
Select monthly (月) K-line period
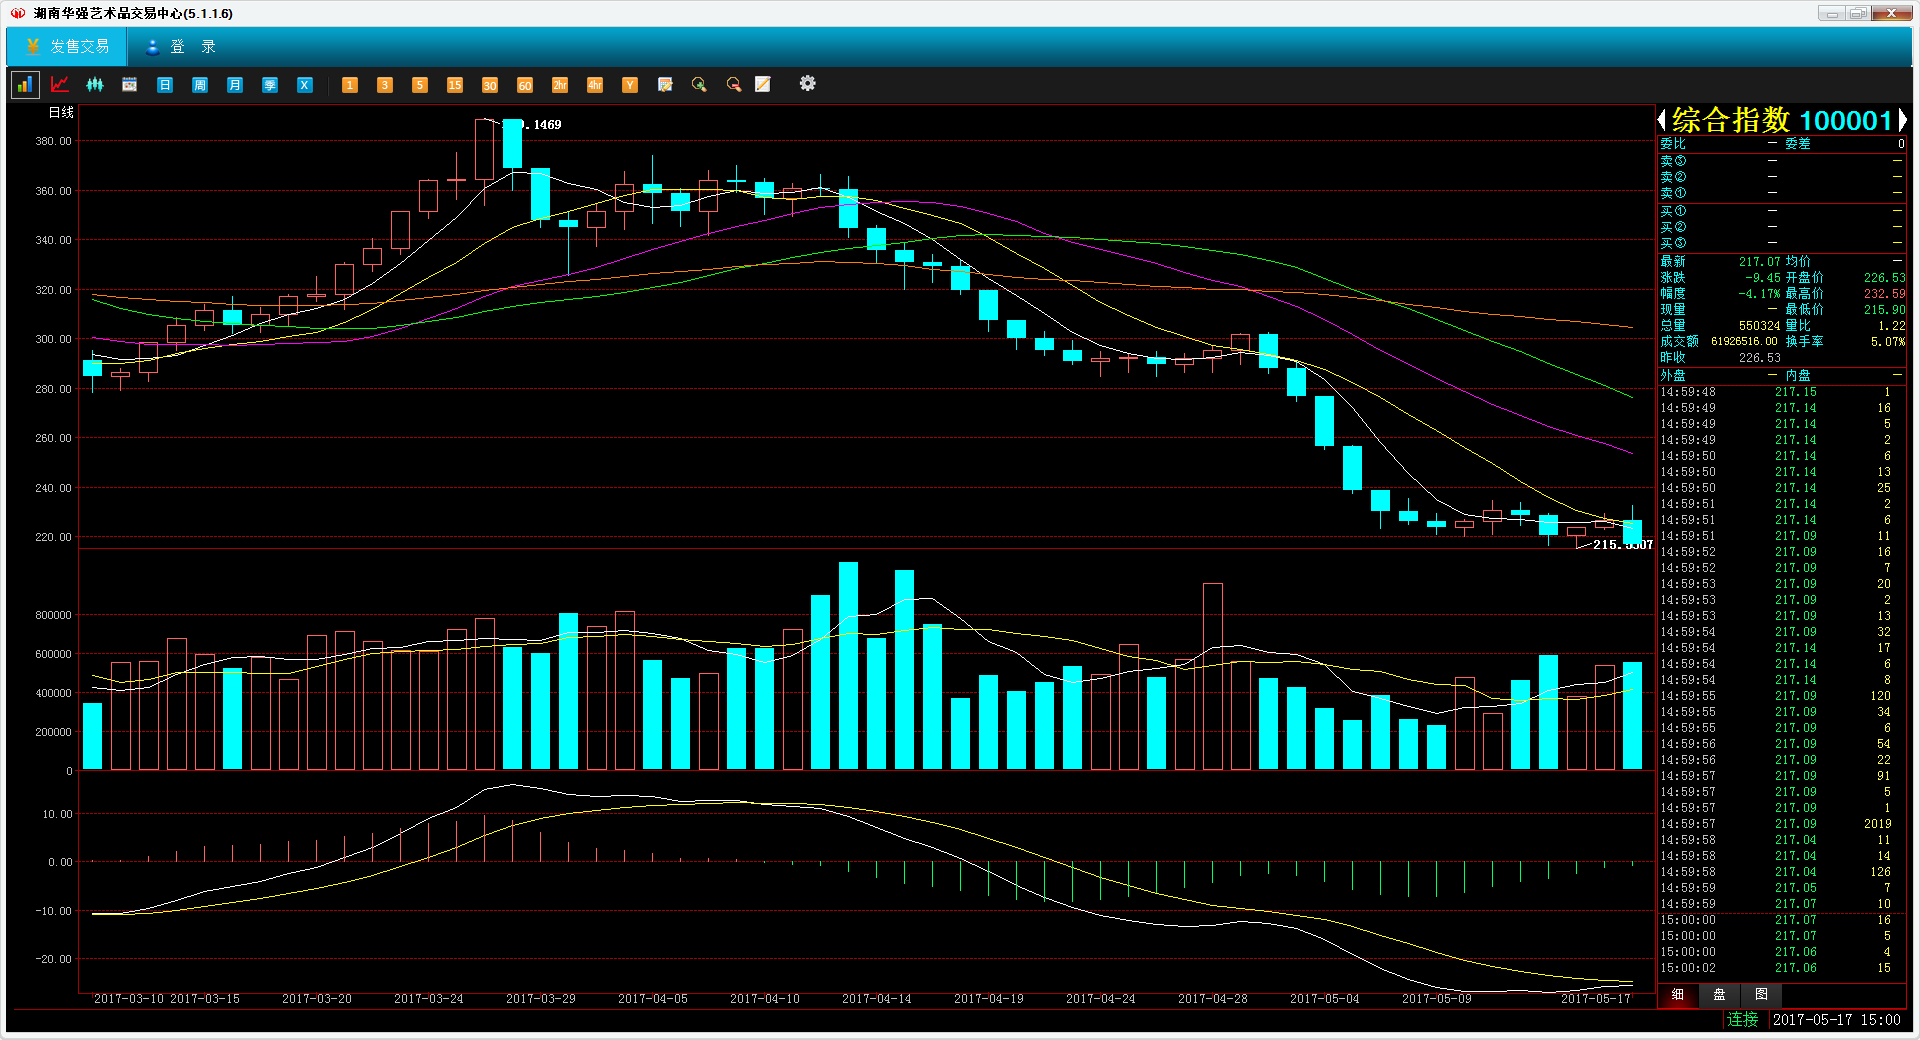tap(235, 85)
